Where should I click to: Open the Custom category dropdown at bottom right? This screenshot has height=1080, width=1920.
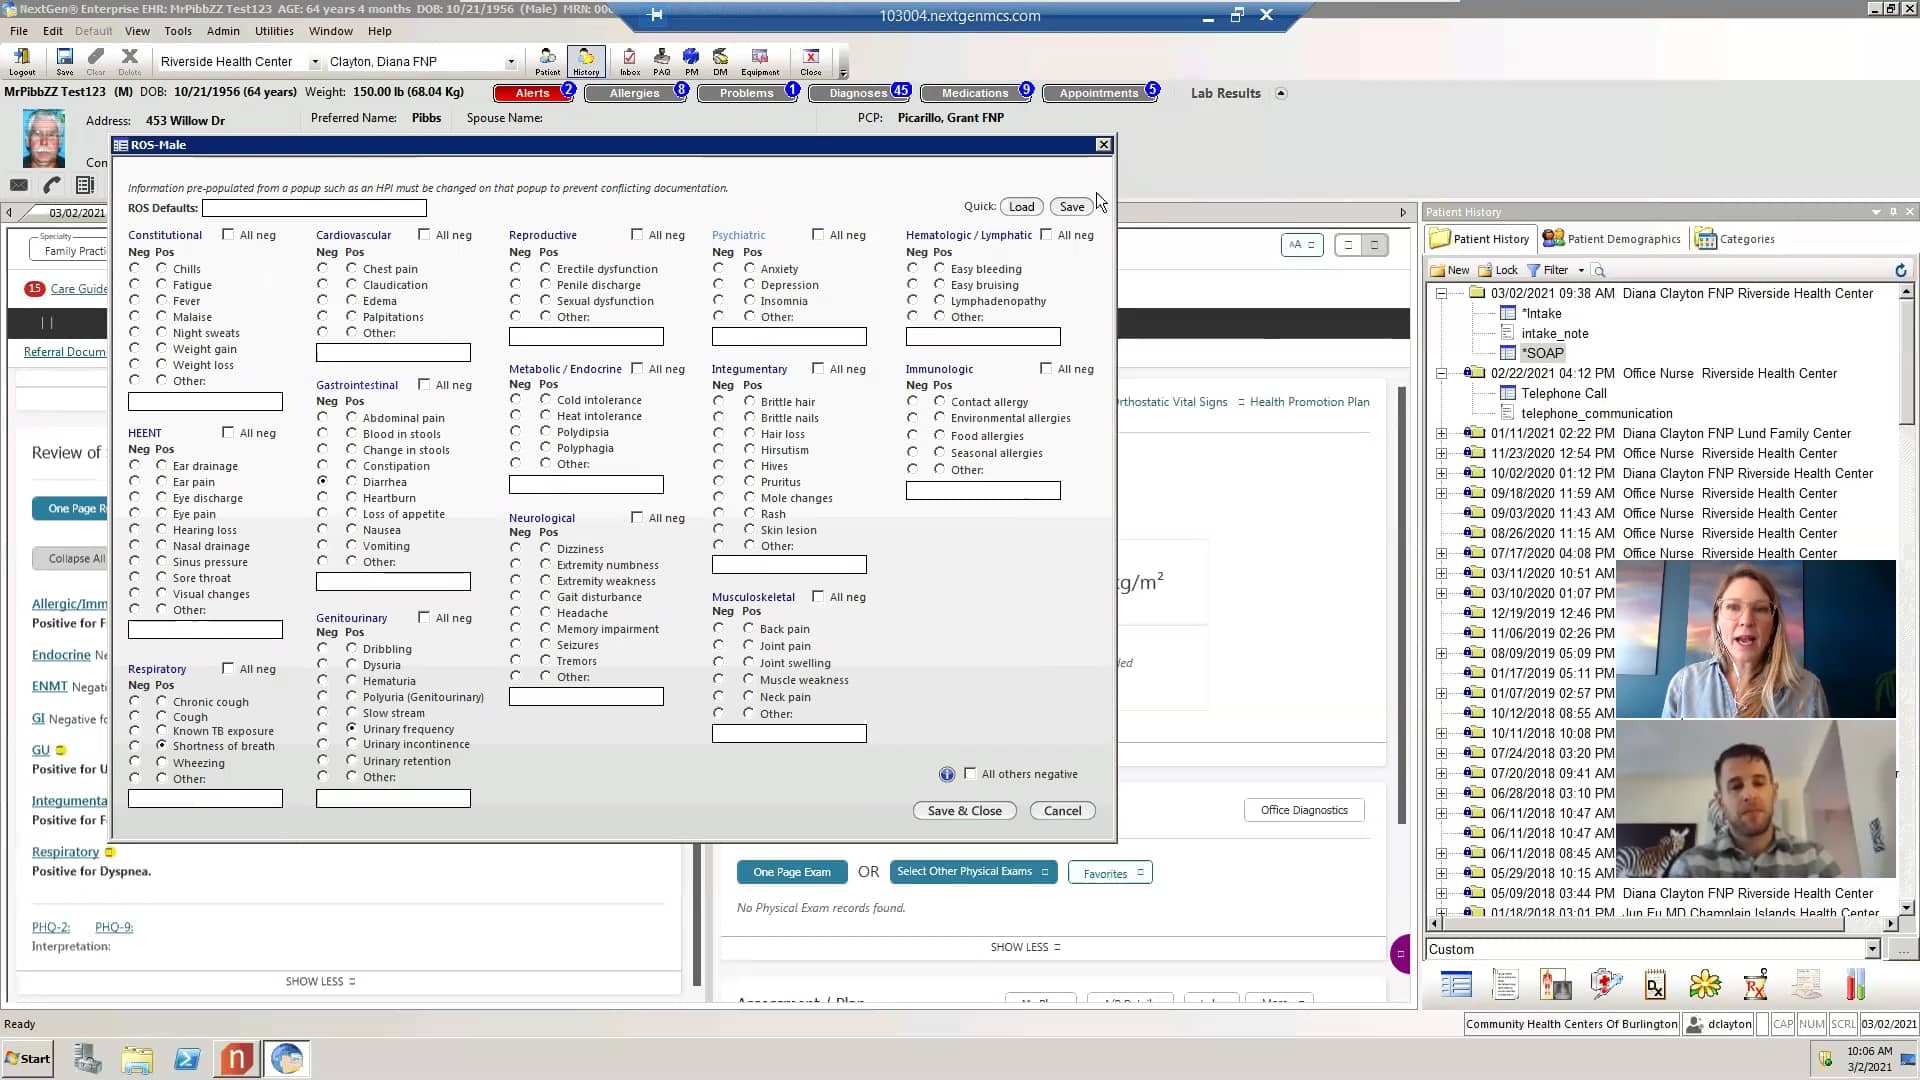tap(1870, 949)
